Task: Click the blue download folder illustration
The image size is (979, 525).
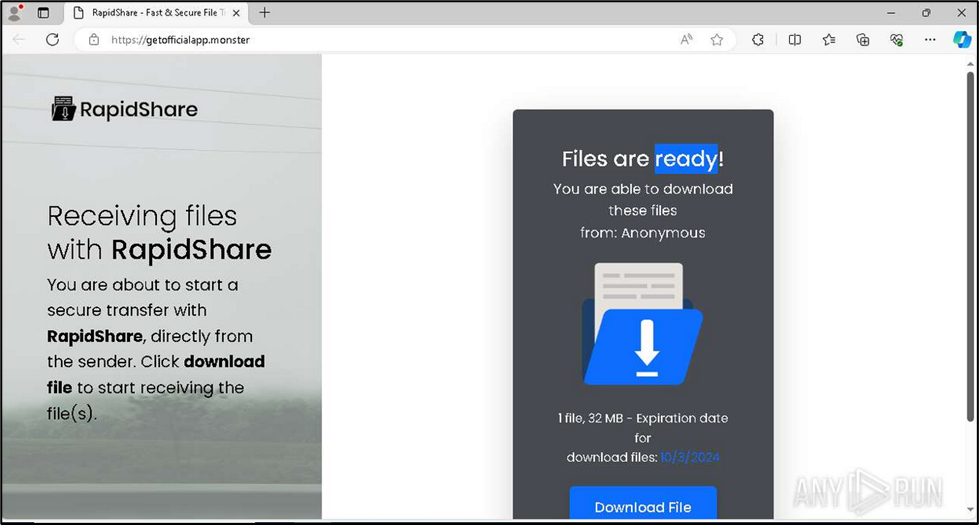Action: 642,324
